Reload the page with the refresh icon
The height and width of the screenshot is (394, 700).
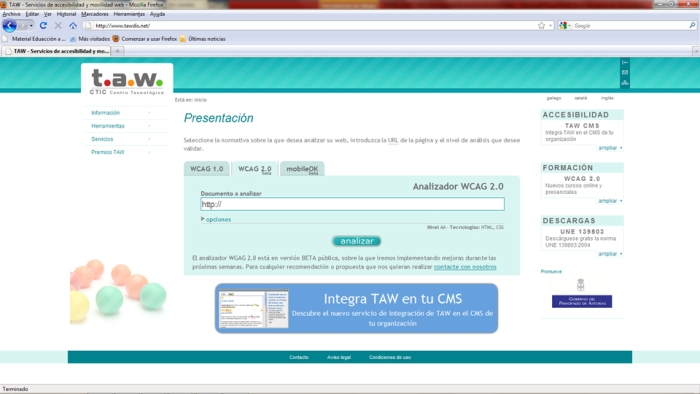pyautogui.click(x=43, y=26)
